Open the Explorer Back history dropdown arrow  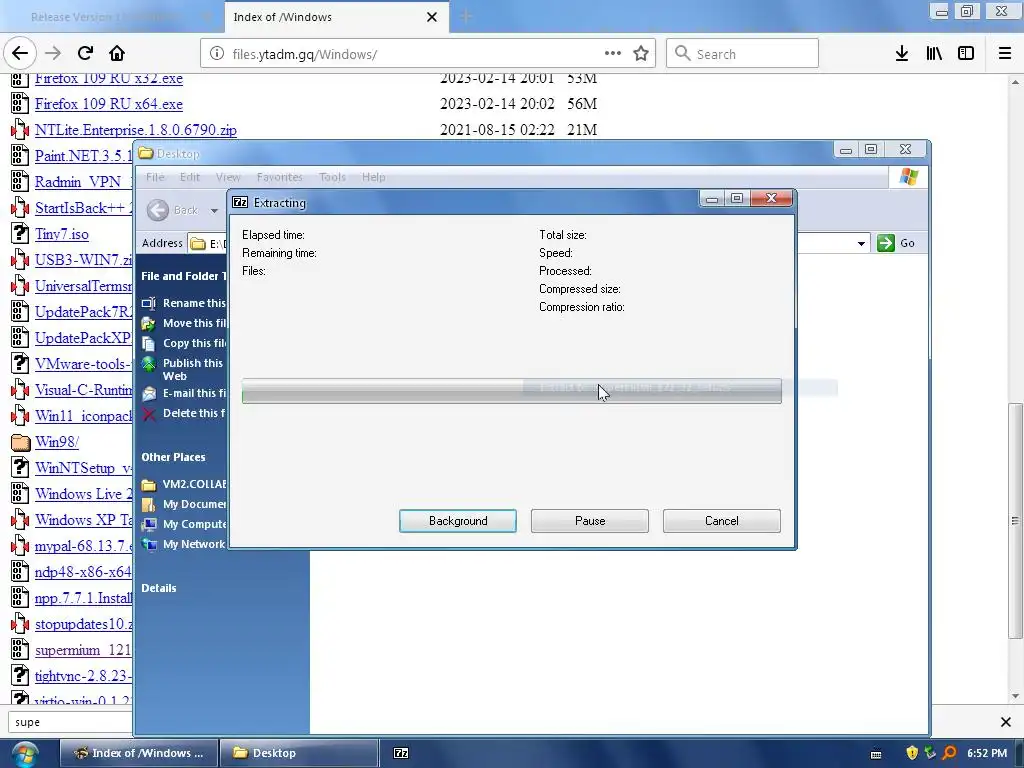coord(214,211)
